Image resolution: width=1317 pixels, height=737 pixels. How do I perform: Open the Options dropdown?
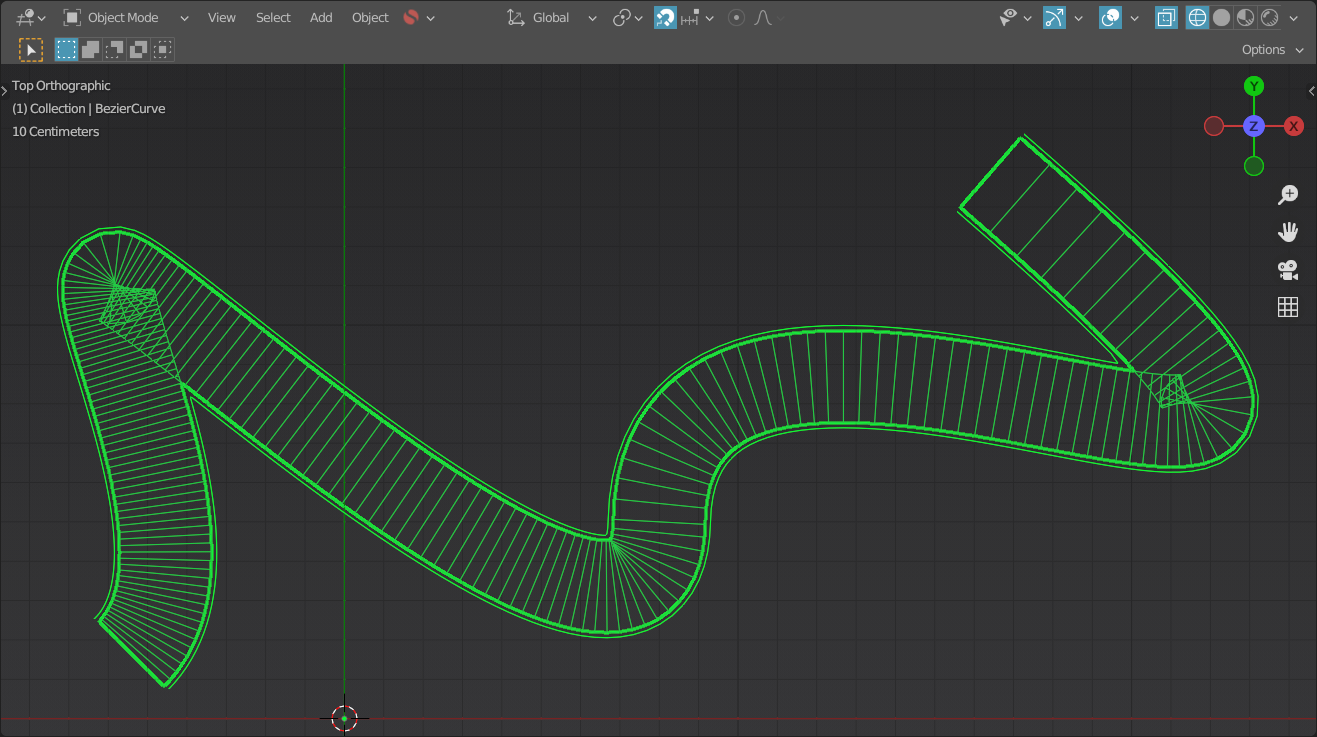[1273, 49]
